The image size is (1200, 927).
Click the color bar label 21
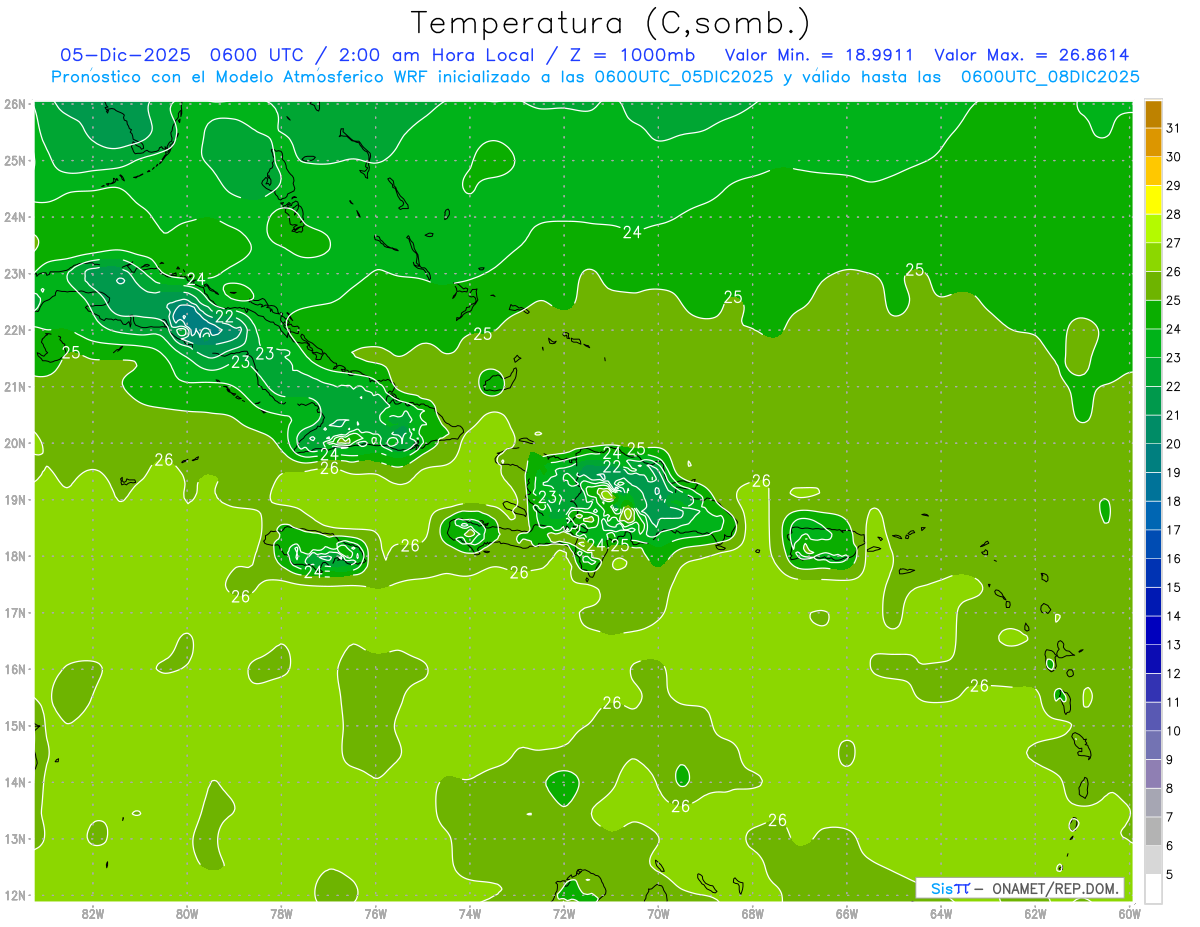pyautogui.click(x=1174, y=414)
